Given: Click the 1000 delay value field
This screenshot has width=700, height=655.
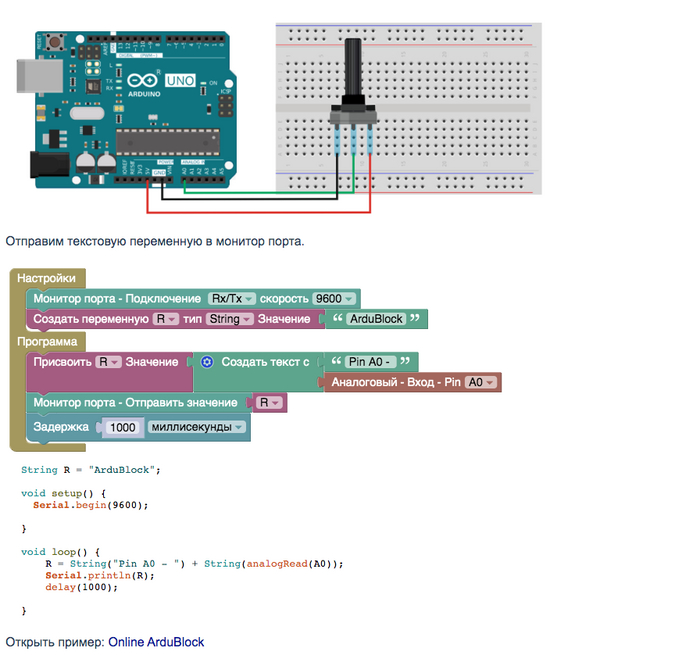Looking at the screenshot, I should [x=121, y=427].
